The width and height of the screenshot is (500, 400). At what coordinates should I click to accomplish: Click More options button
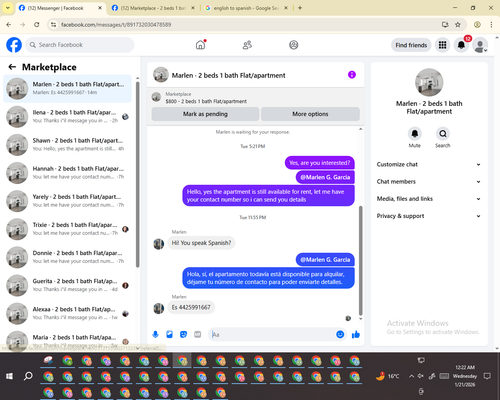pyautogui.click(x=310, y=114)
